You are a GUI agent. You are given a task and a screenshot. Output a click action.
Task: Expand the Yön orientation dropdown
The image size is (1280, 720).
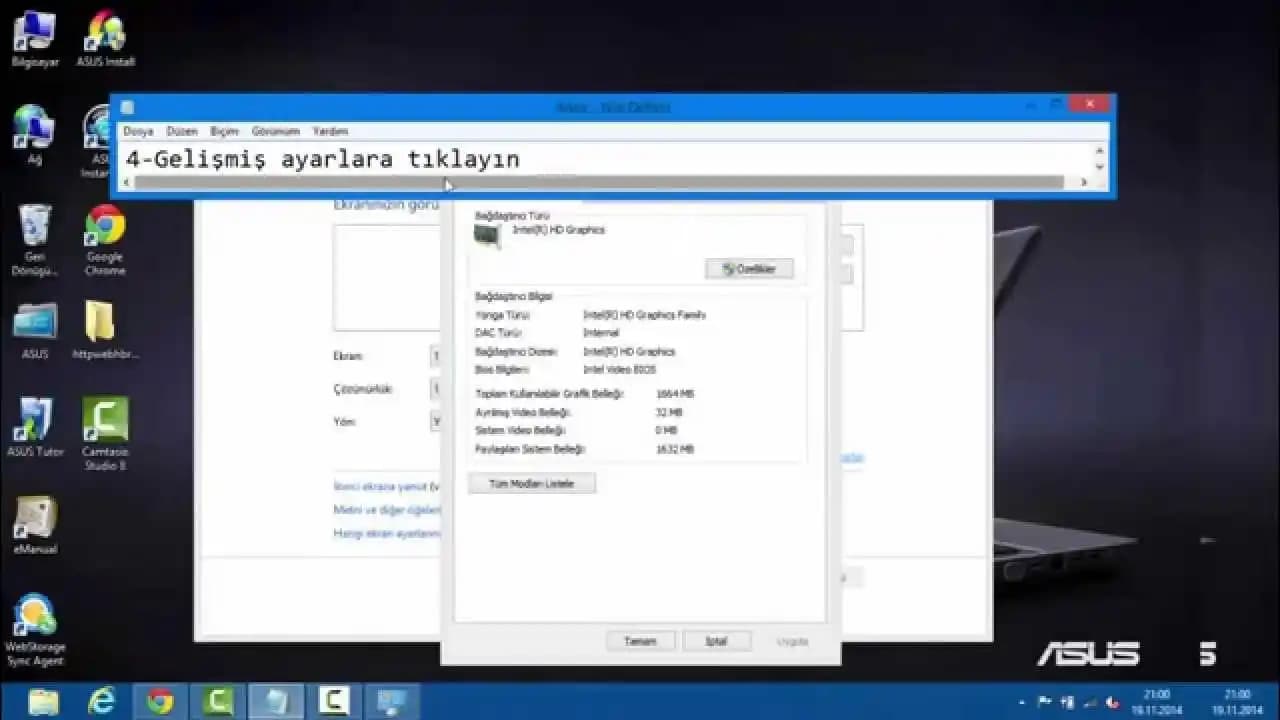click(436, 421)
